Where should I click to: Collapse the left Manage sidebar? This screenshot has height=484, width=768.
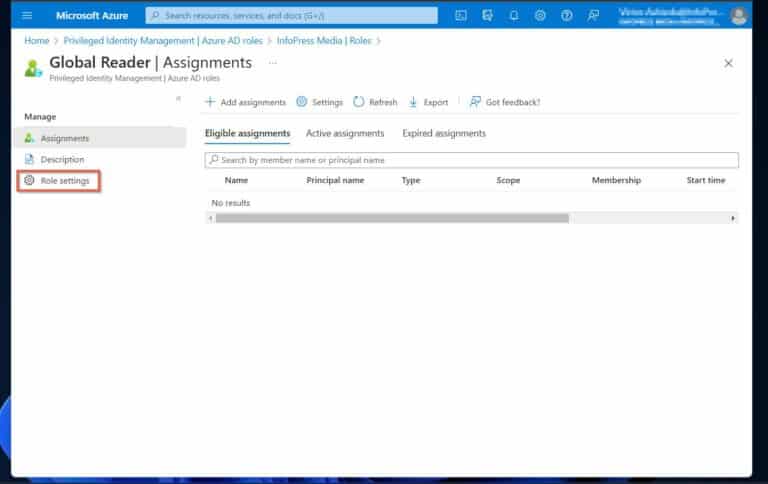tap(178, 98)
